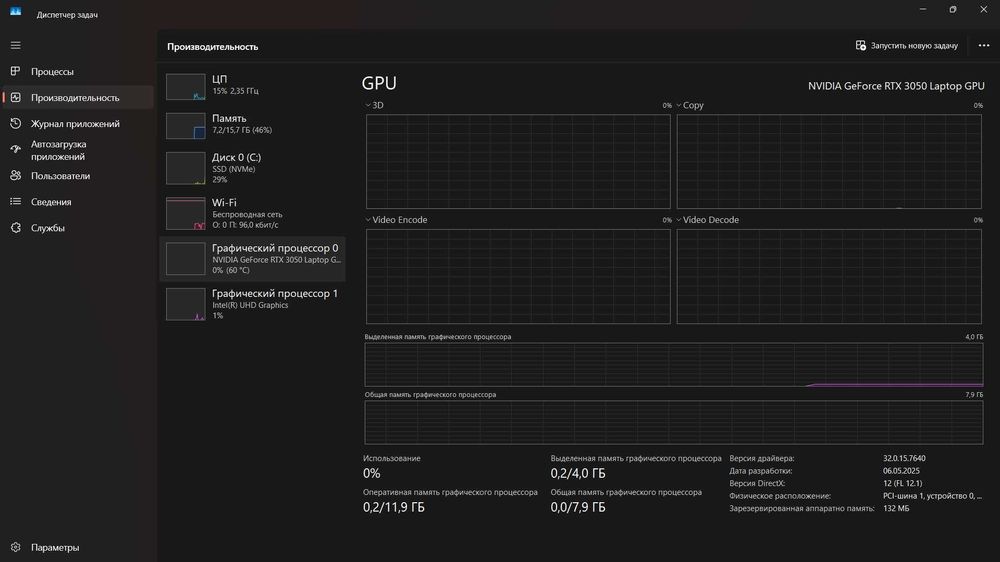Click the Task Manager app icon in title bar
This screenshot has height=562, width=1000.
pos(15,11)
